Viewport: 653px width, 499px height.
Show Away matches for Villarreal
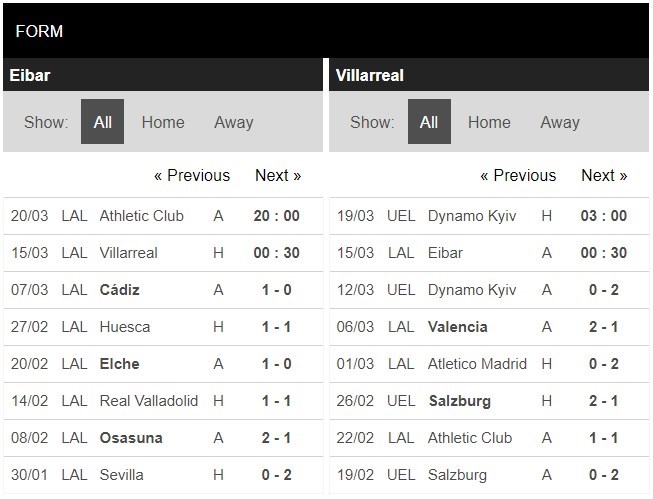point(560,122)
